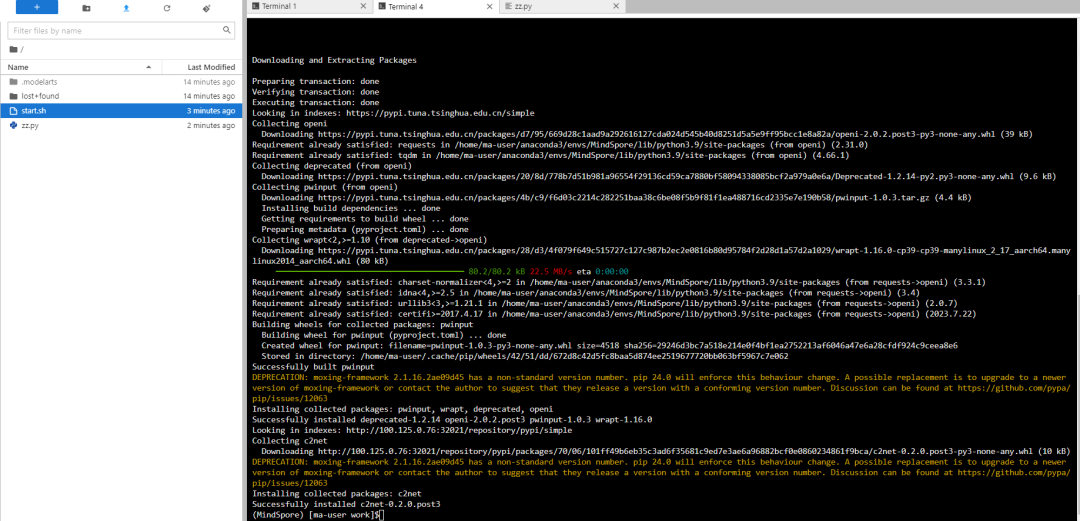Click the '14 minutes ago' time for .modelarts
Viewport: 1080px width, 521px height.
click(x=209, y=81)
